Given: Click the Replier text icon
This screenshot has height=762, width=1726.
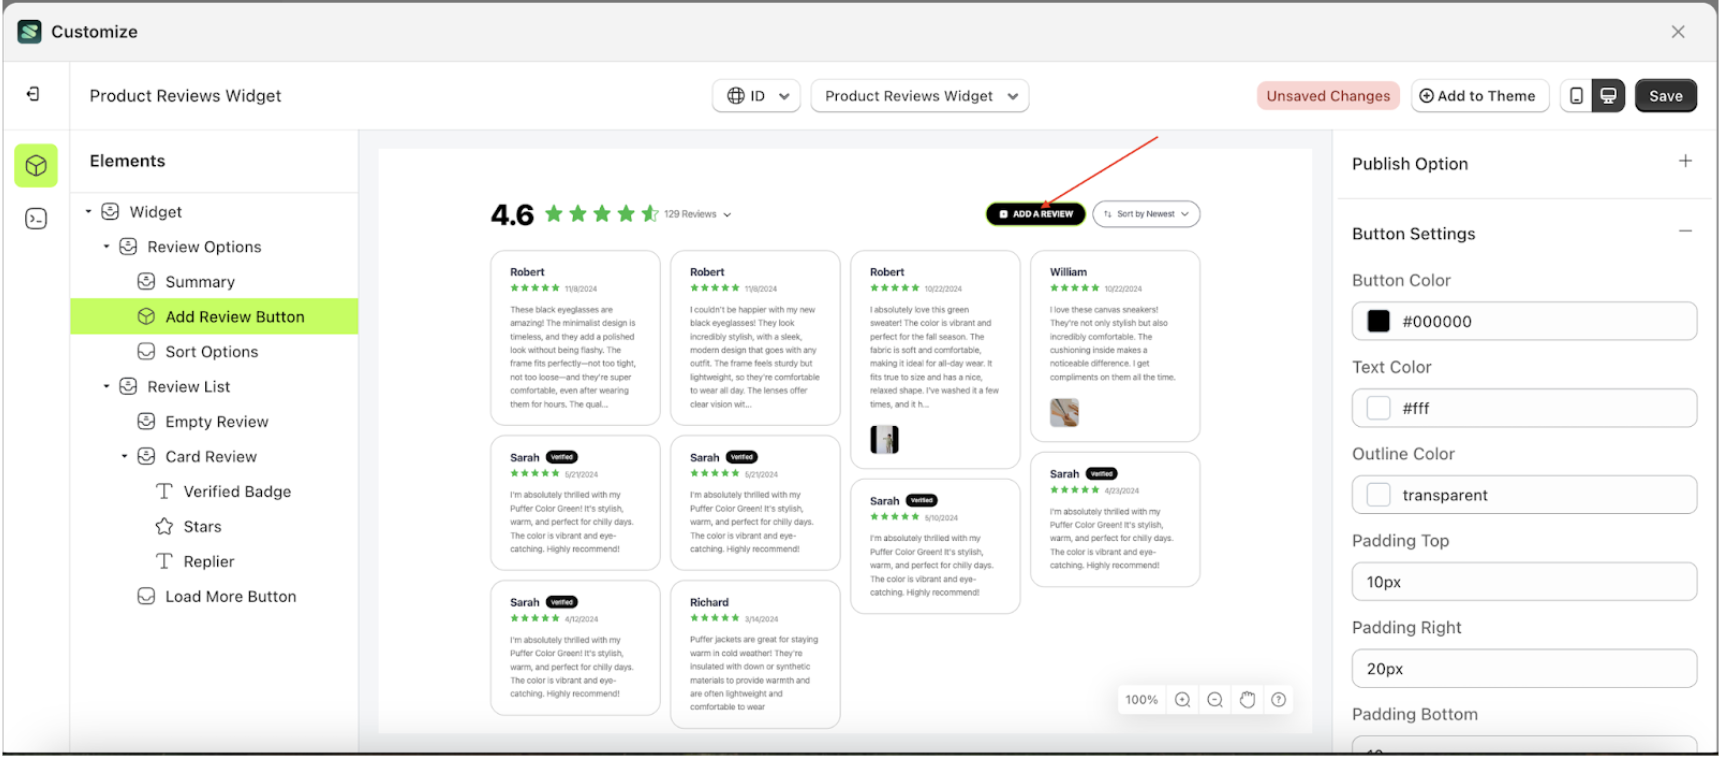Looking at the screenshot, I should (x=164, y=562).
